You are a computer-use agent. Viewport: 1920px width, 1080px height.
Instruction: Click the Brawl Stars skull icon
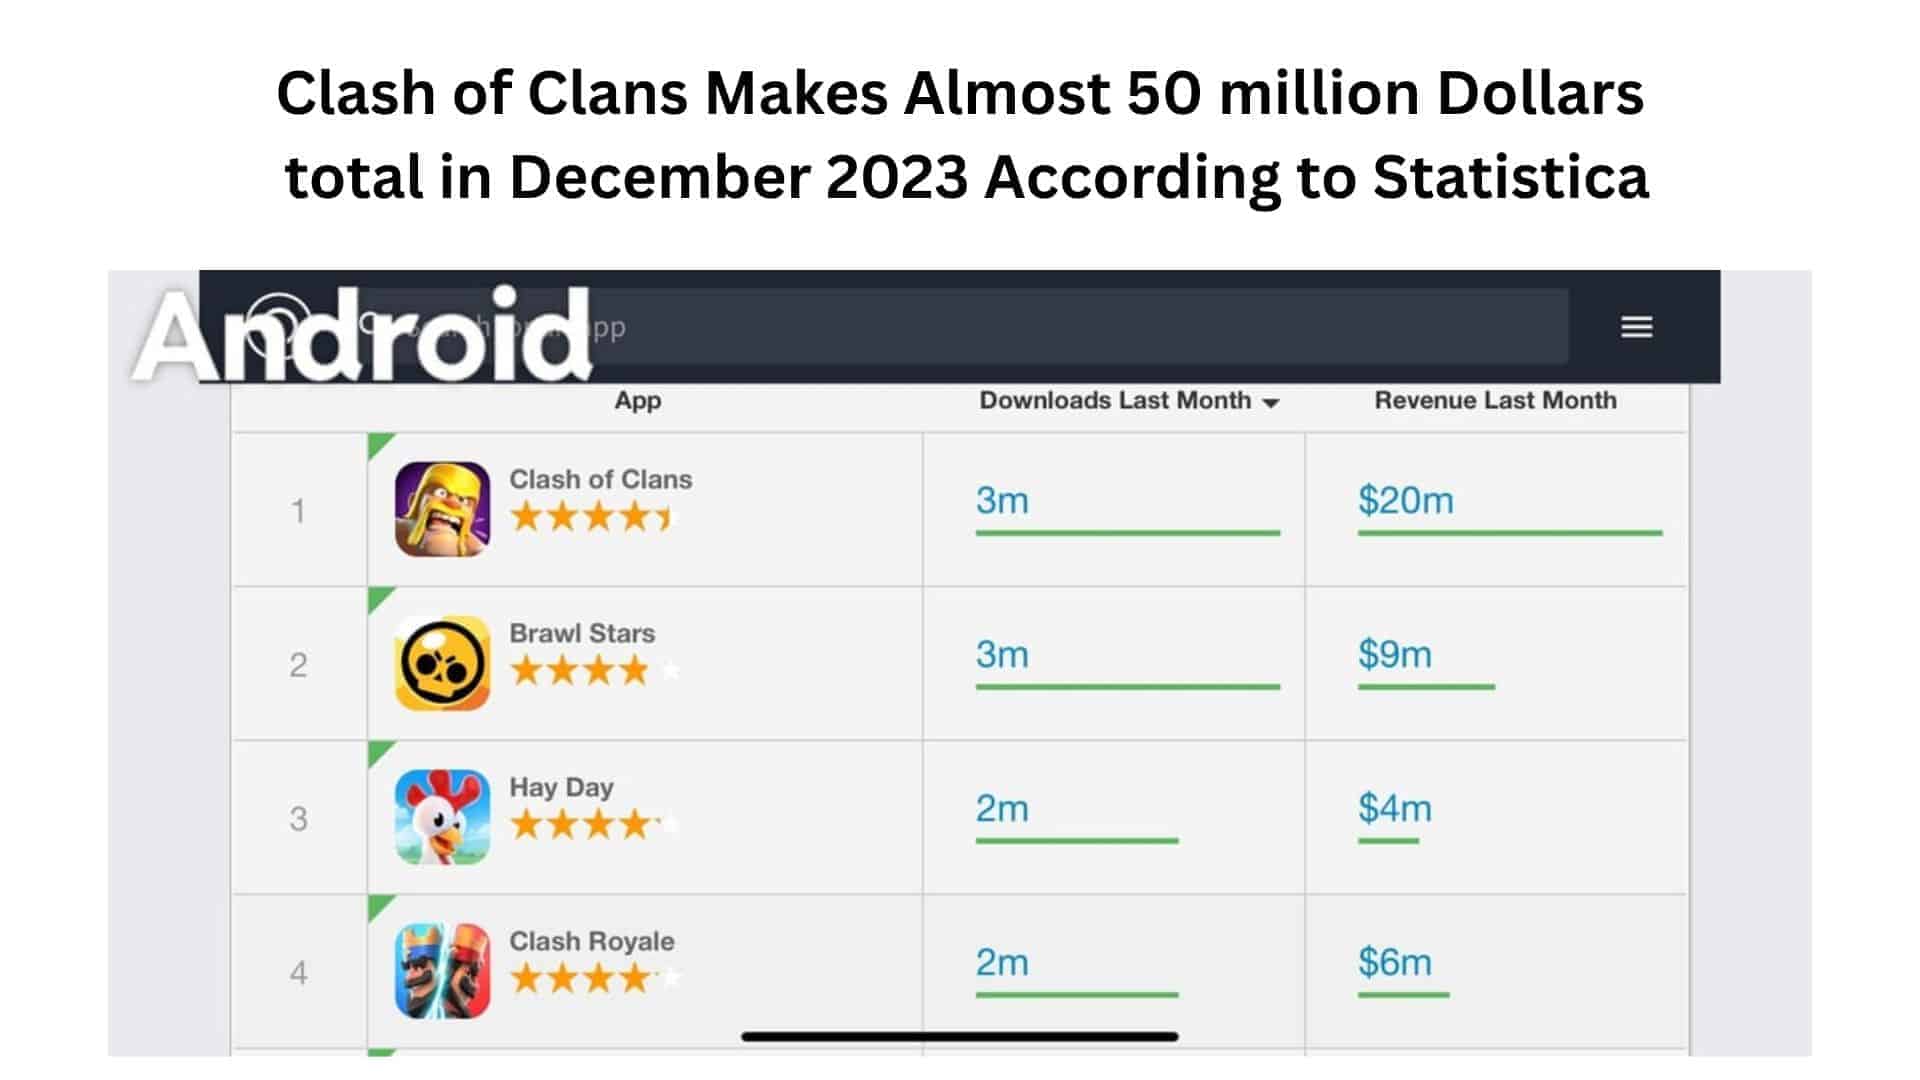pos(440,663)
